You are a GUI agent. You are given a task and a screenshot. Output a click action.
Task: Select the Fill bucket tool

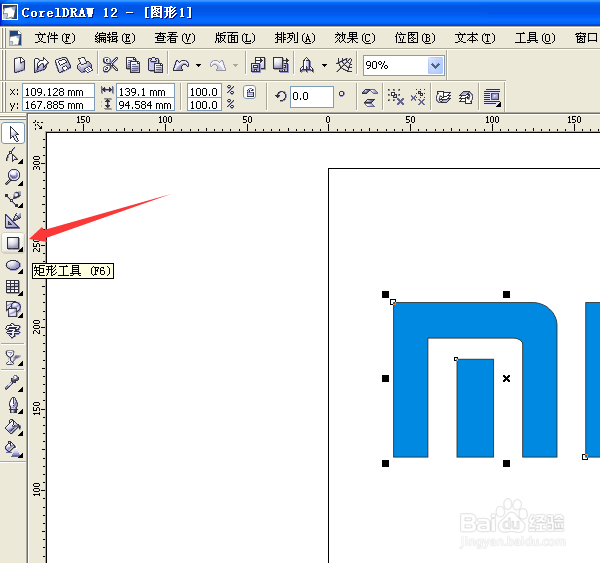tap(14, 426)
